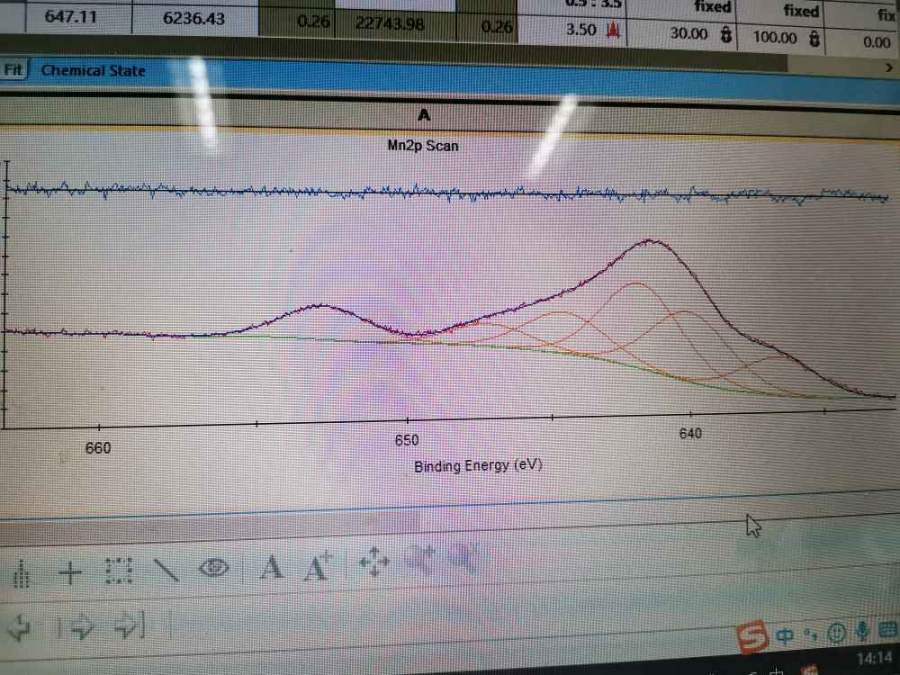This screenshot has width=900, height=675.
Task: Click the red peak icon beside 3.50
Action: click(613, 29)
